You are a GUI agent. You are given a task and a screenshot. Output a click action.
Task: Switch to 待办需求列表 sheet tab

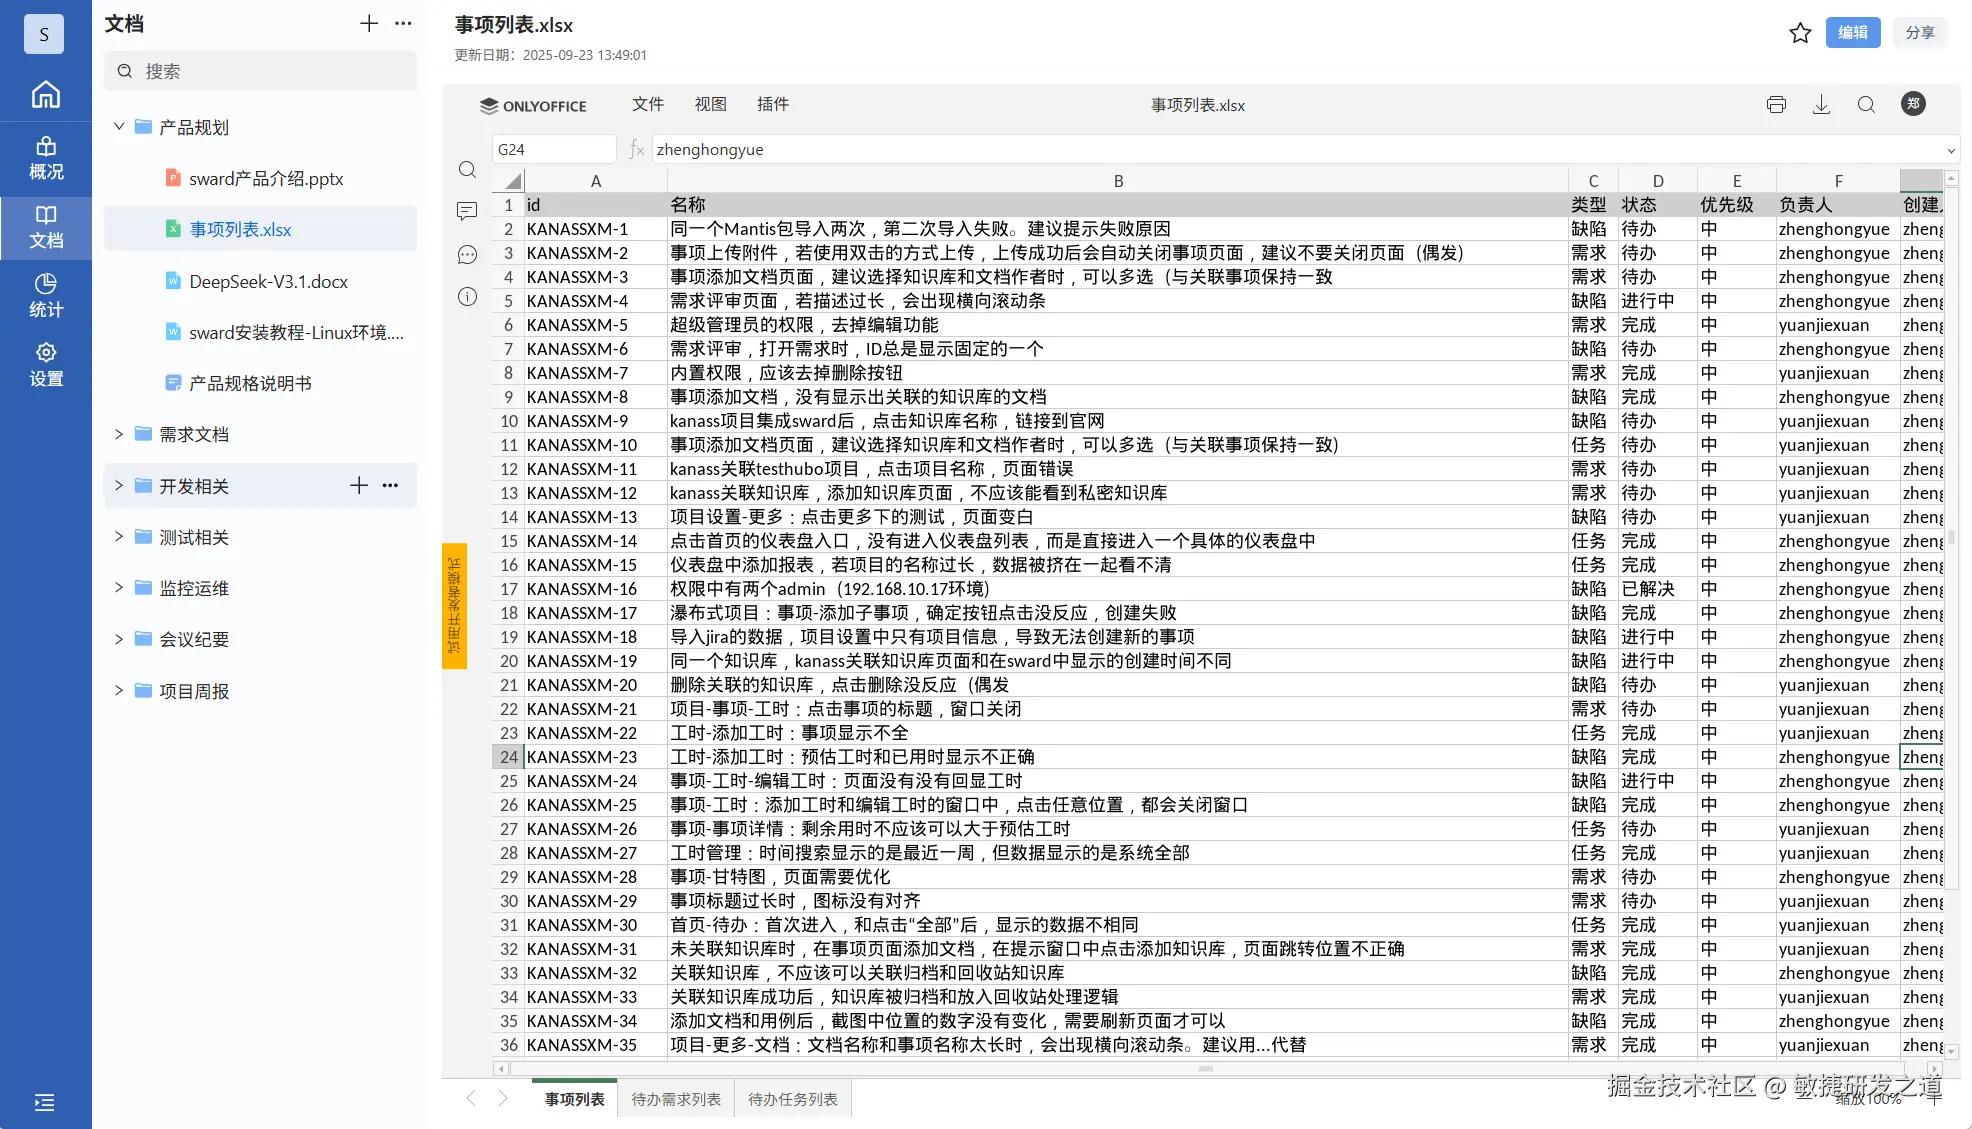(x=675, y=1099)
